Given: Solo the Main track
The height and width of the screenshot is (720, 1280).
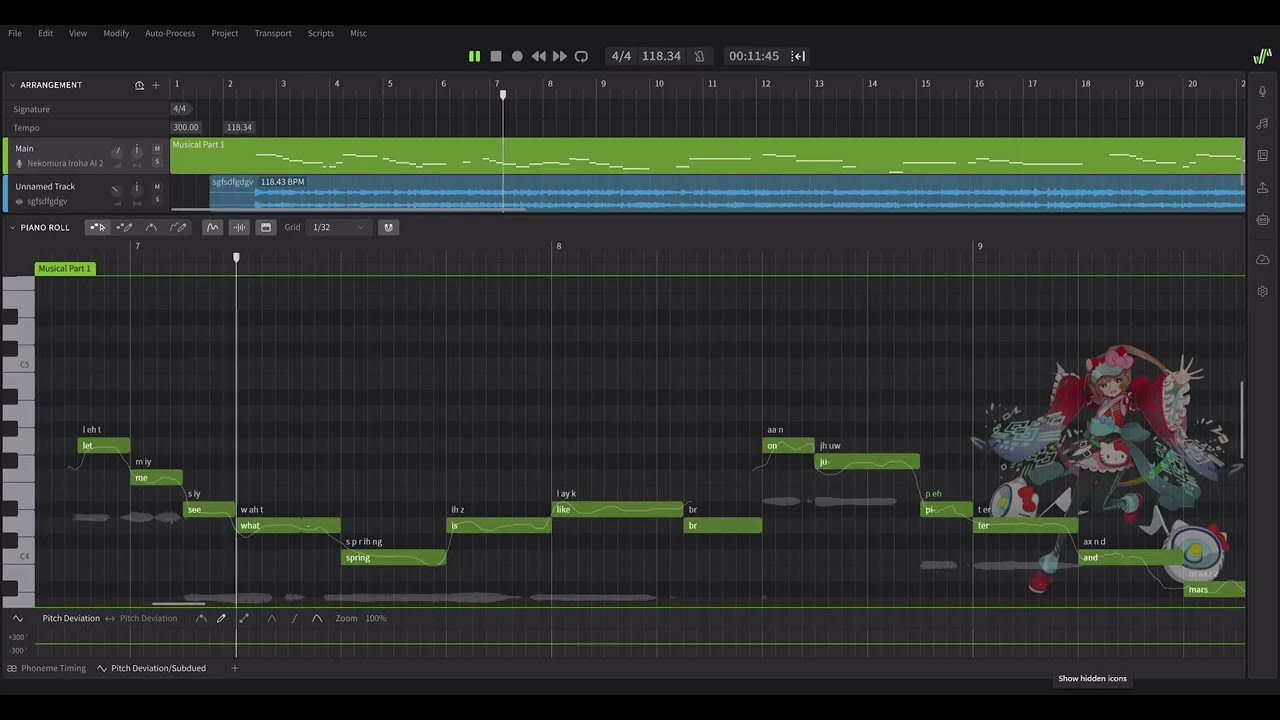Looking at the screenshot, I should [x=157, y=162].
